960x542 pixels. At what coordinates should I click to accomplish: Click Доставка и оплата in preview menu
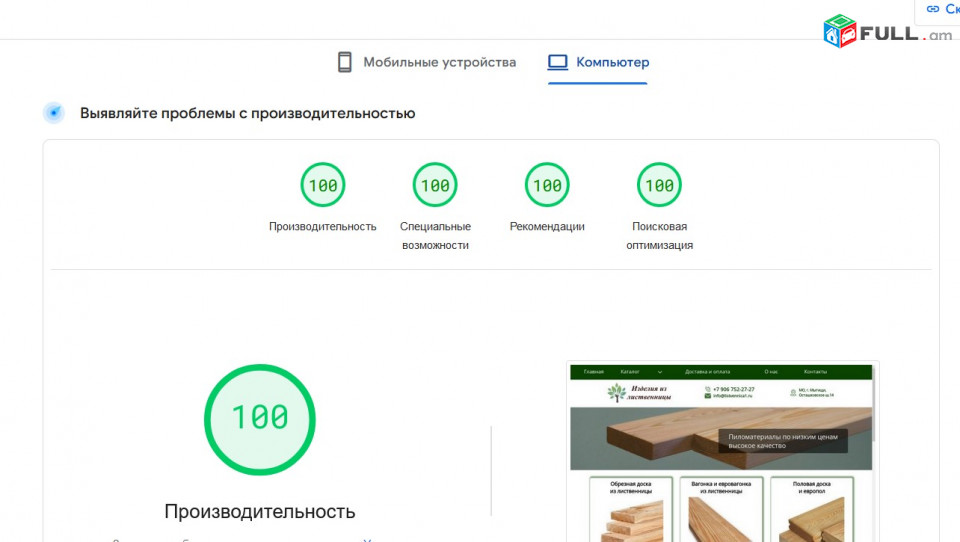(x=707, y=372)
